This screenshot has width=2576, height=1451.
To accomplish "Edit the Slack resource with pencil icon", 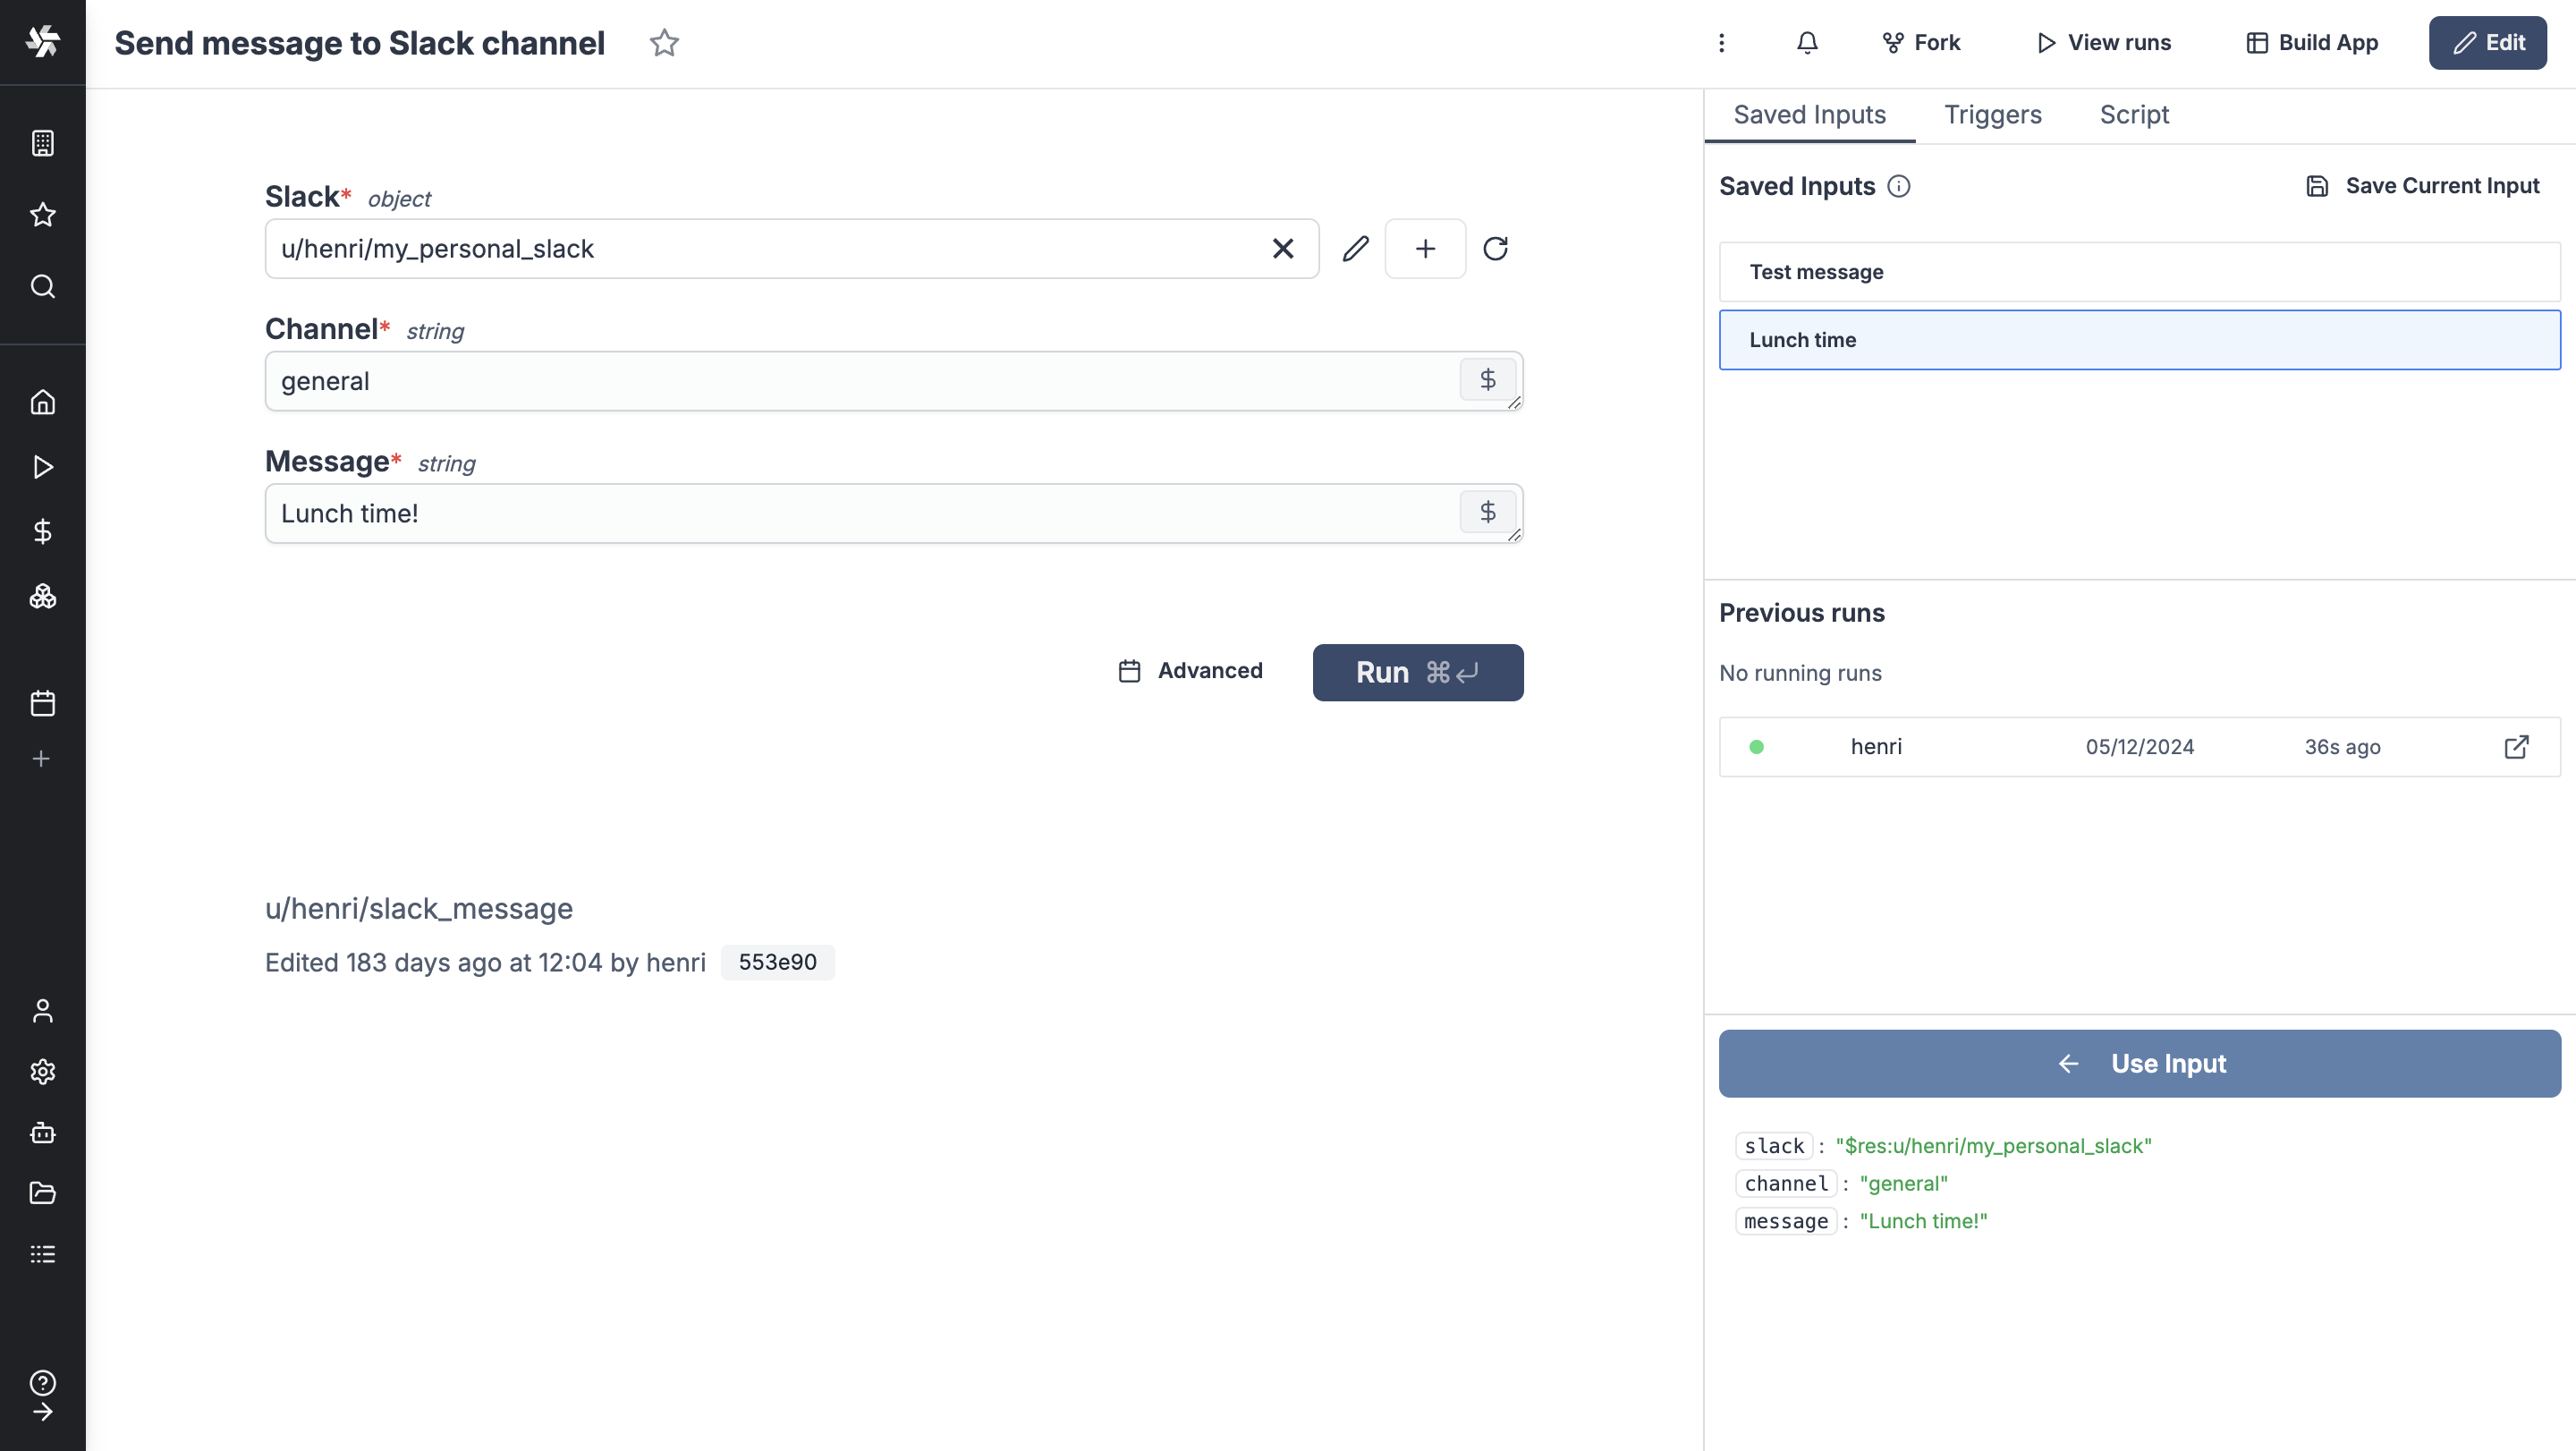I will pyautogui.click(x=1355, y=249).
